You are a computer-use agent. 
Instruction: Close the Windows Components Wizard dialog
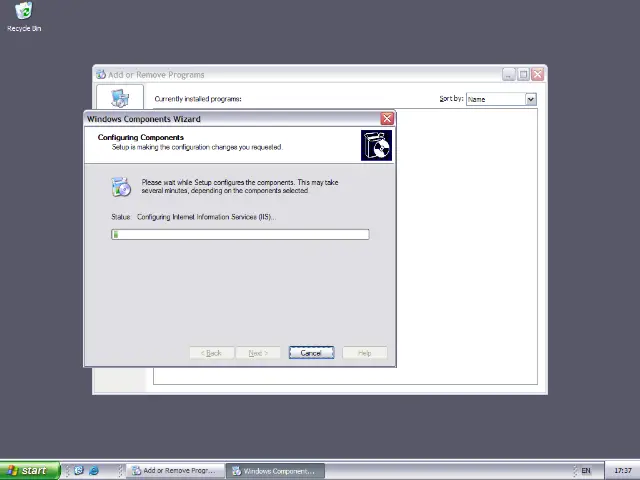tap(387, 119)
